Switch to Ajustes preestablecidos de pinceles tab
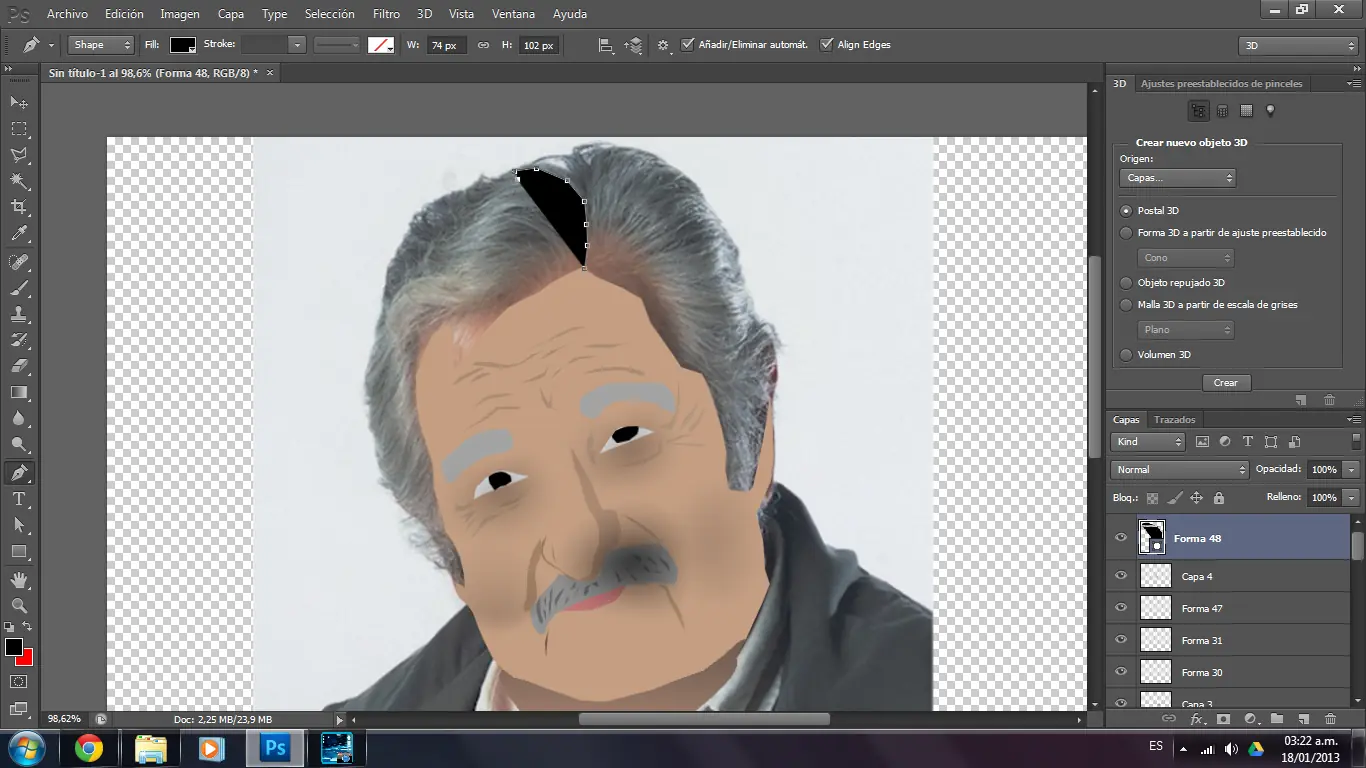The width and height of the screenshot is (1366, 768). click(x=1221, y=84)
